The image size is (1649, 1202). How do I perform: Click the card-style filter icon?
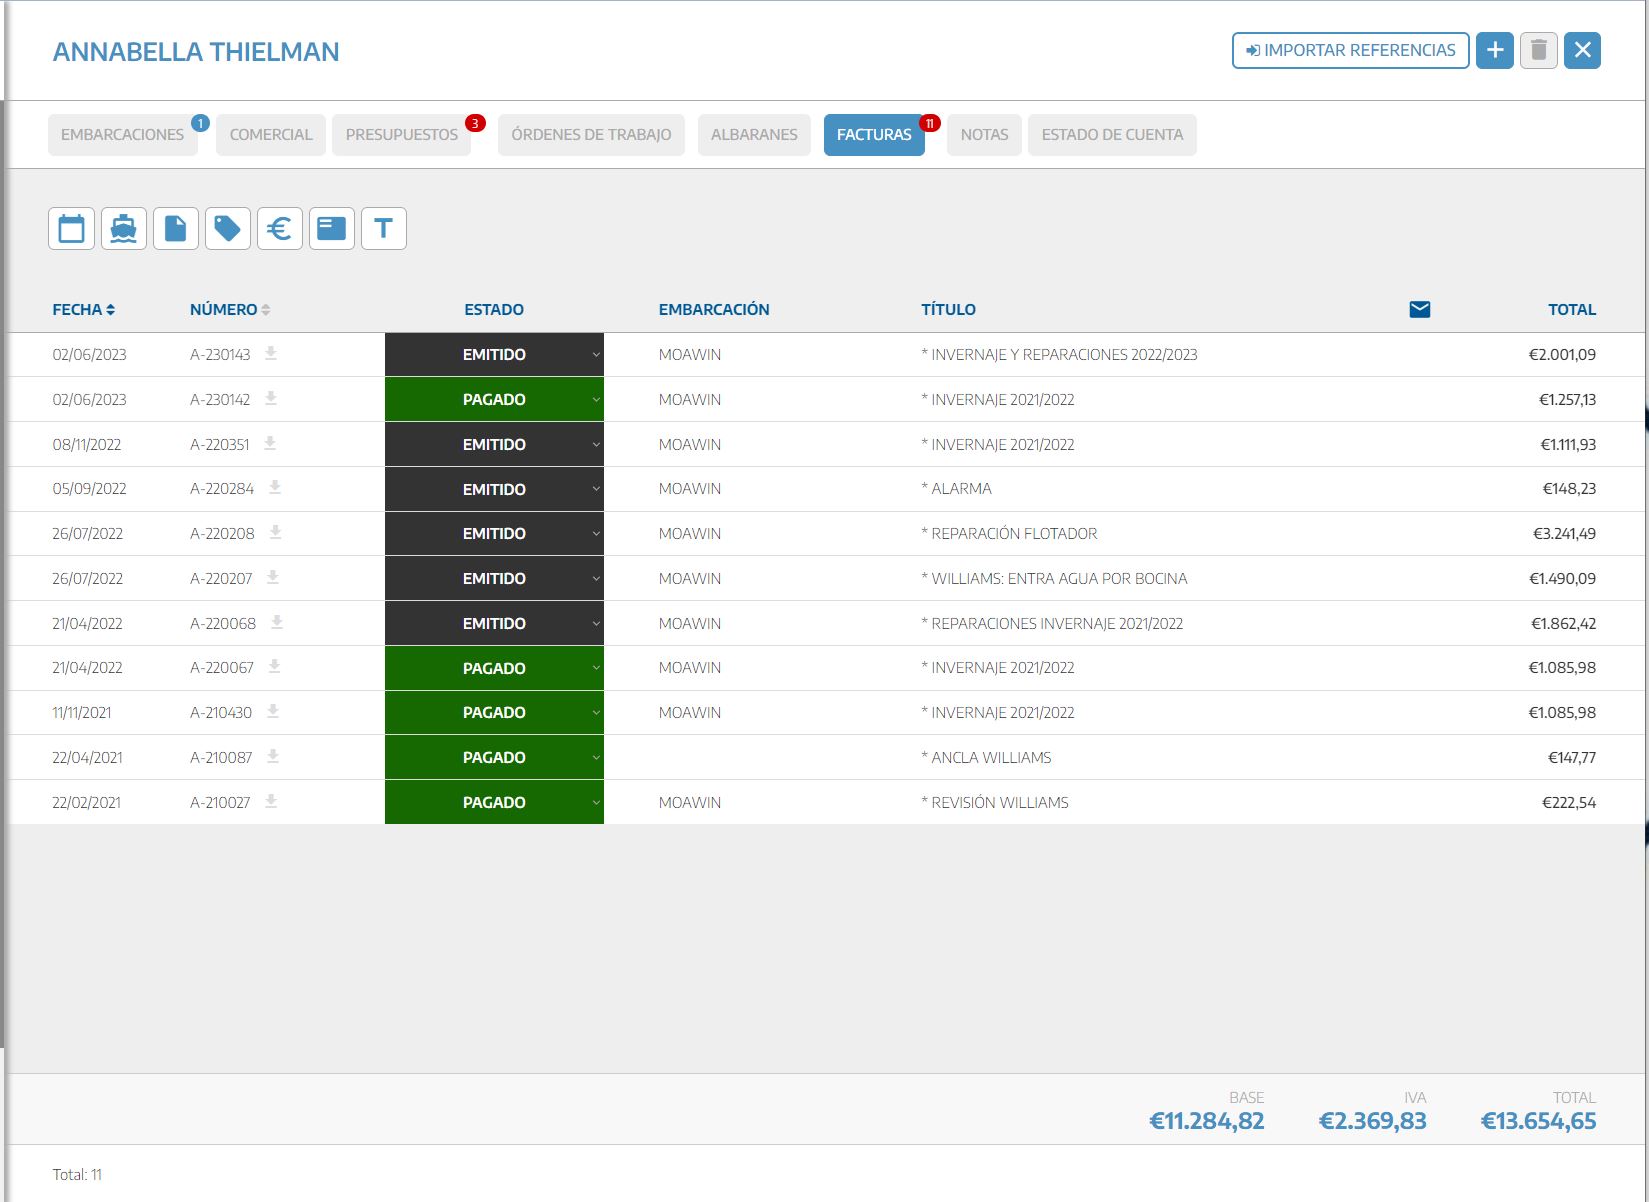click(331, 229)
